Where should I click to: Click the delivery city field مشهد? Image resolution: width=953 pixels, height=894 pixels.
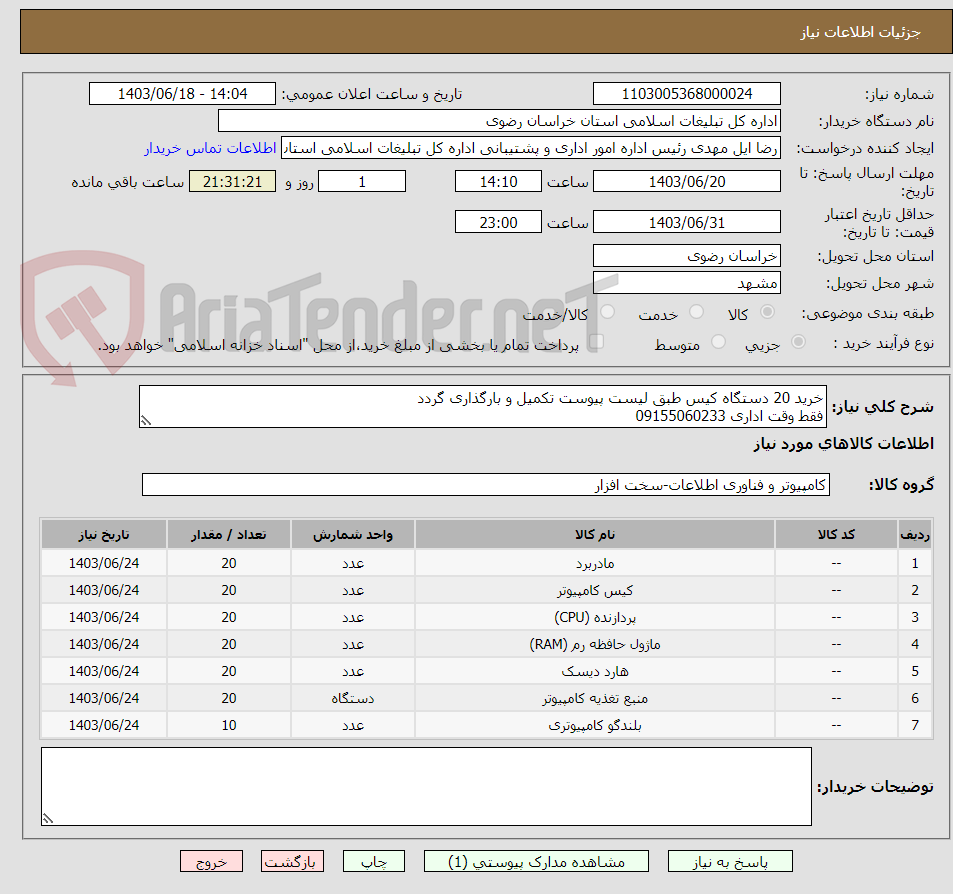coord(687,283)
